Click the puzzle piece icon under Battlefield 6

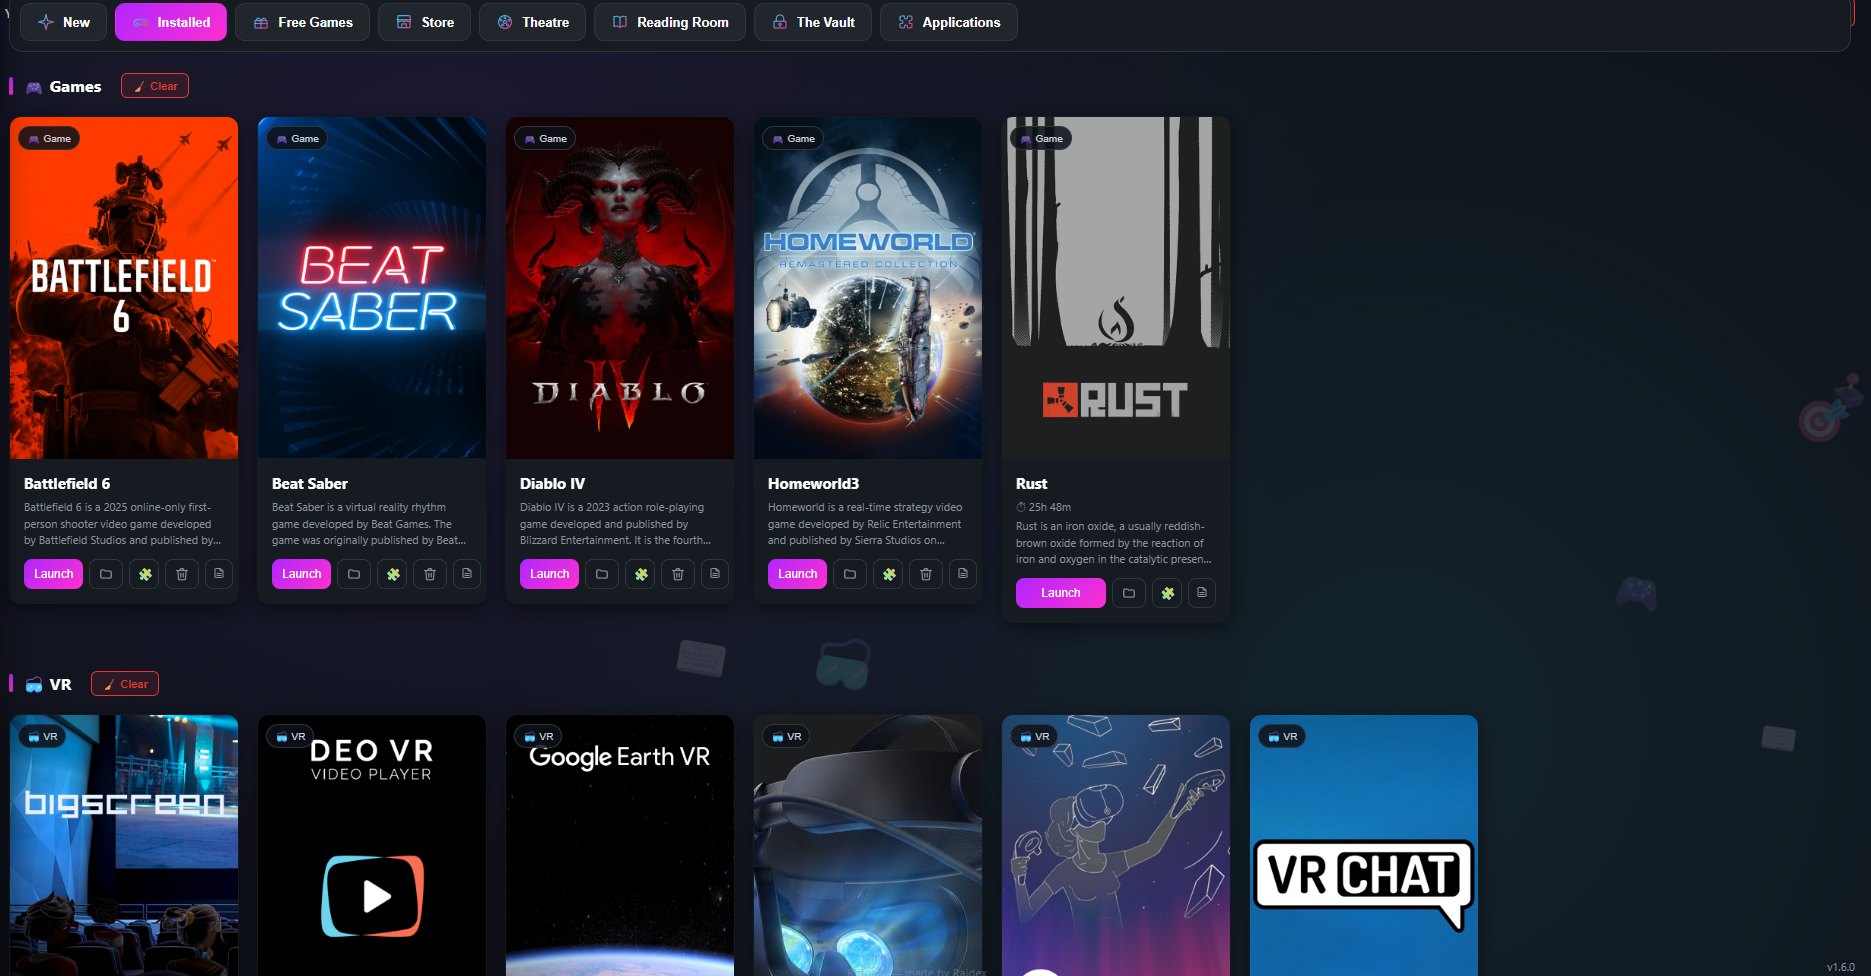click(145, 574)
